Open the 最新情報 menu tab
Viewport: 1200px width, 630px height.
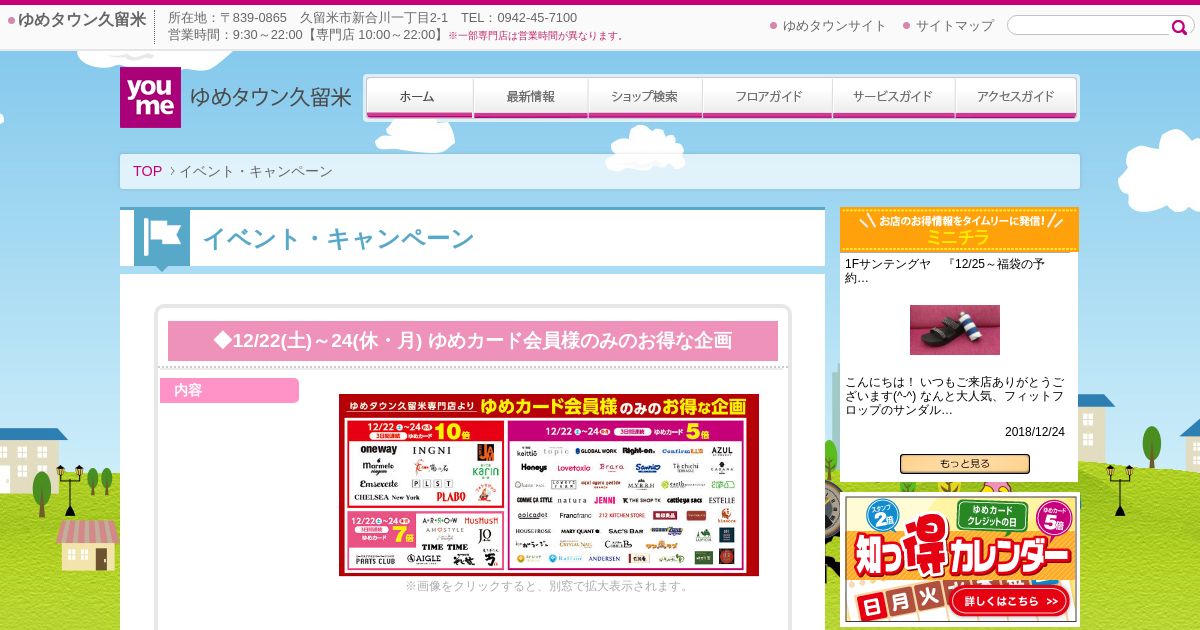(530, 97)
